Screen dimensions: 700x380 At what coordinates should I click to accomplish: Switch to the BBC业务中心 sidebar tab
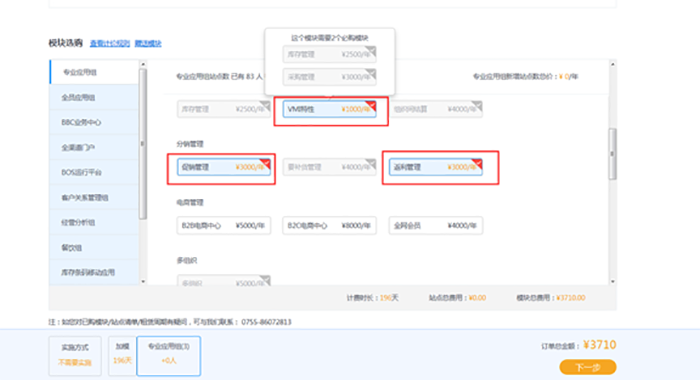[x=94, y=122]
